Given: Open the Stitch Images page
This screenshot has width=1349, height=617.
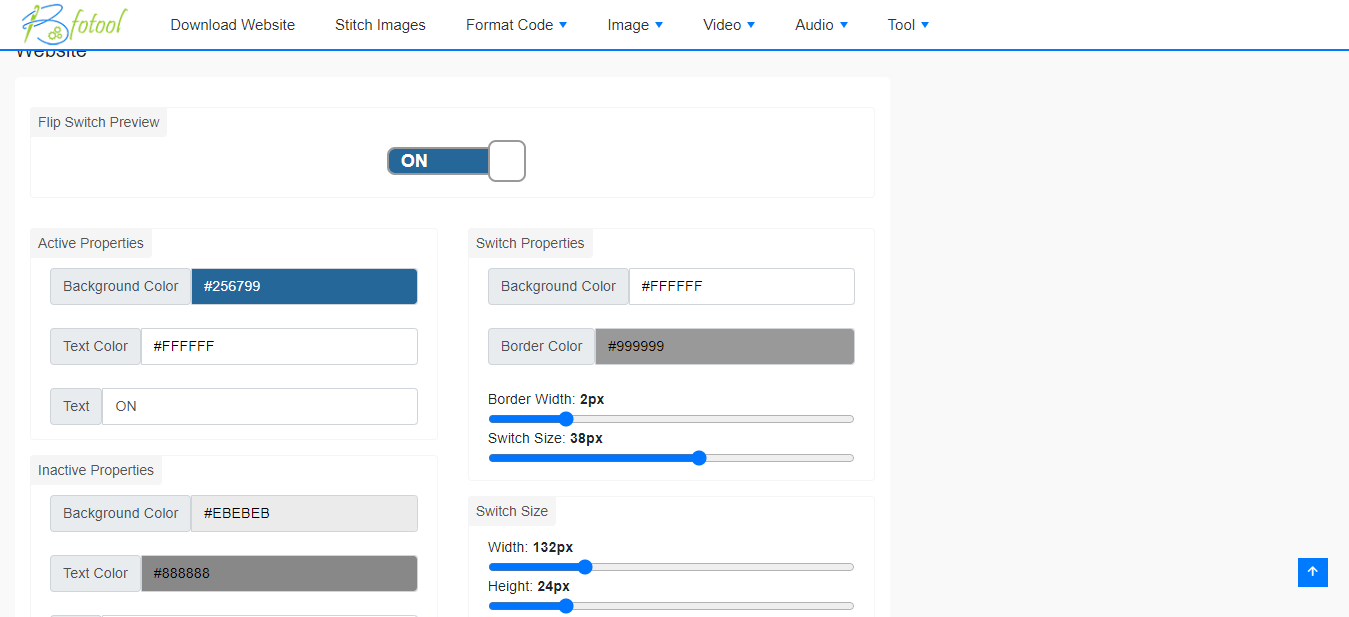Looking at the screenshot, I should coord(380,24).
